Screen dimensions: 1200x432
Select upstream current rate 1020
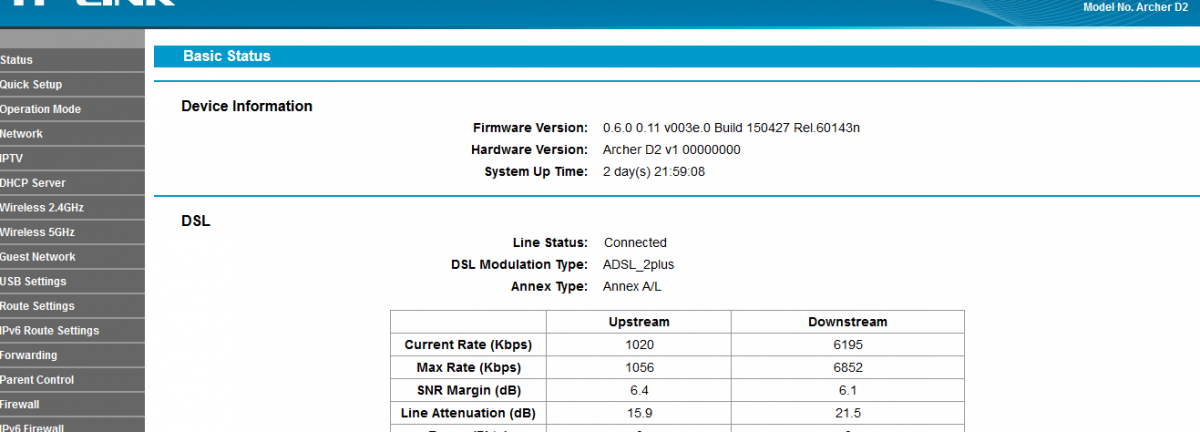pos(639,345)
